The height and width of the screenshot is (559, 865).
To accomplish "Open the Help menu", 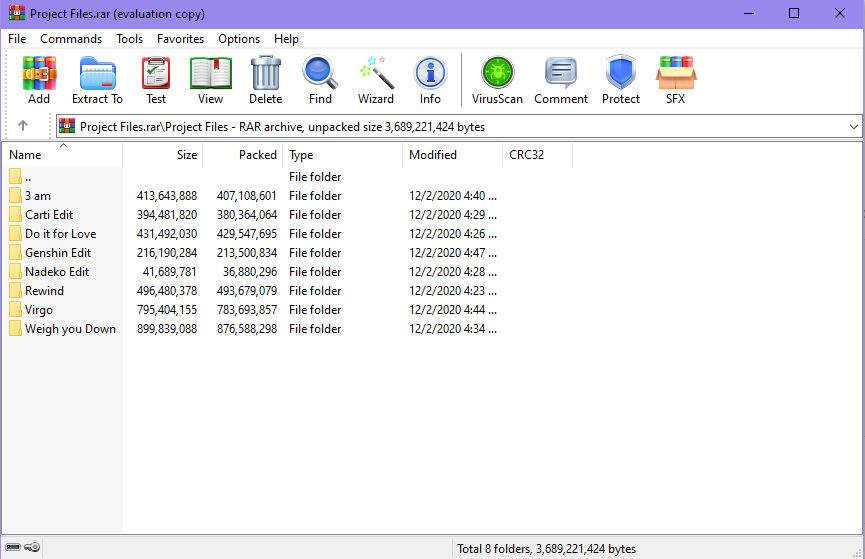I will coord(286,39).
